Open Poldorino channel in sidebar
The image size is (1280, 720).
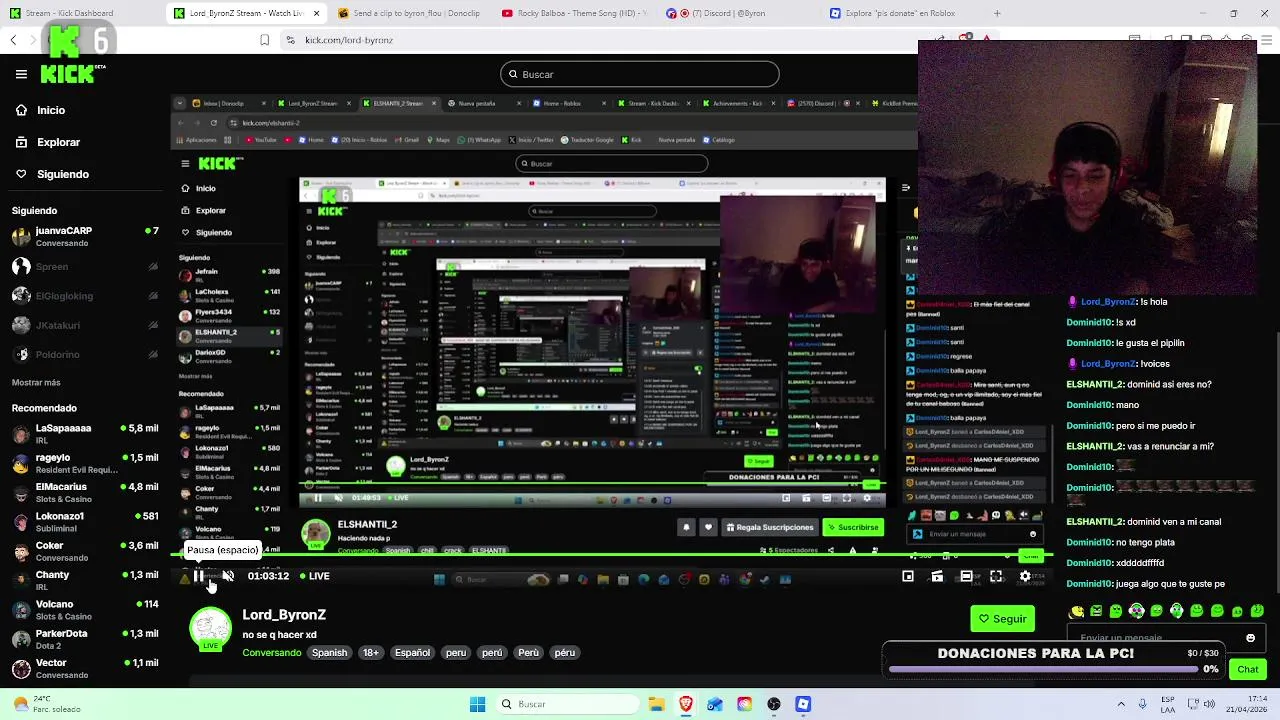pyautogui.click(x=85, y=354)
